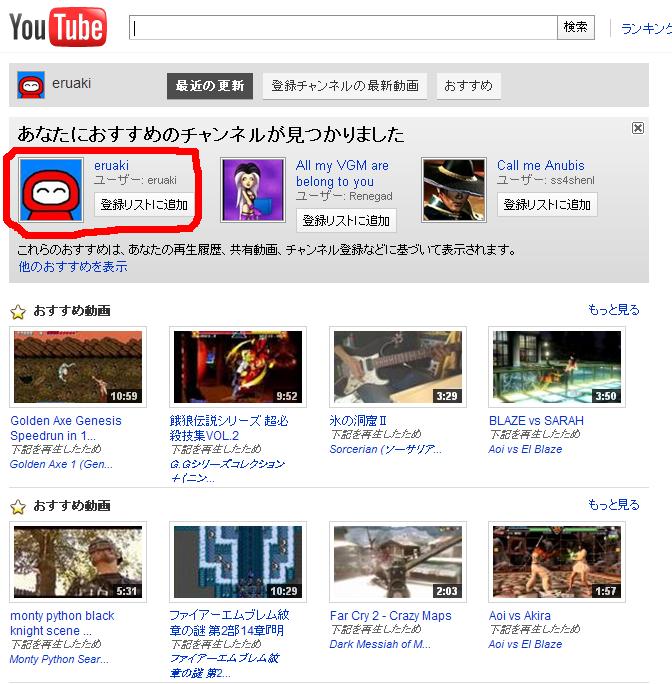
Task: Click the YouTube logo
Action: tap(58, 27)
